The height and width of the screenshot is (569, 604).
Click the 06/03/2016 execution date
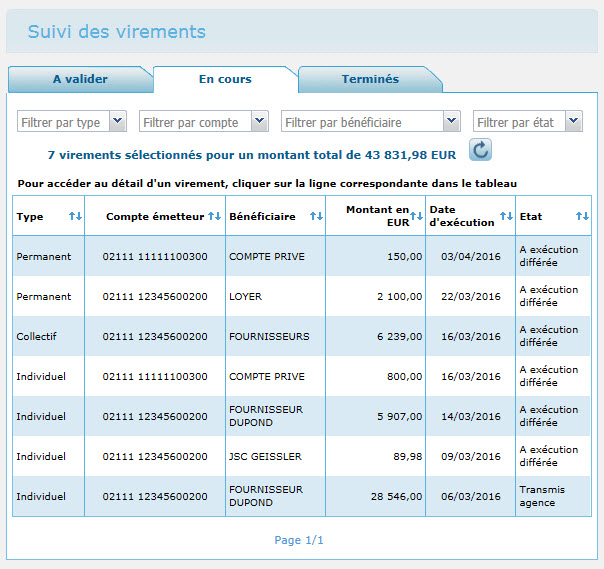[x=471, y=497]
